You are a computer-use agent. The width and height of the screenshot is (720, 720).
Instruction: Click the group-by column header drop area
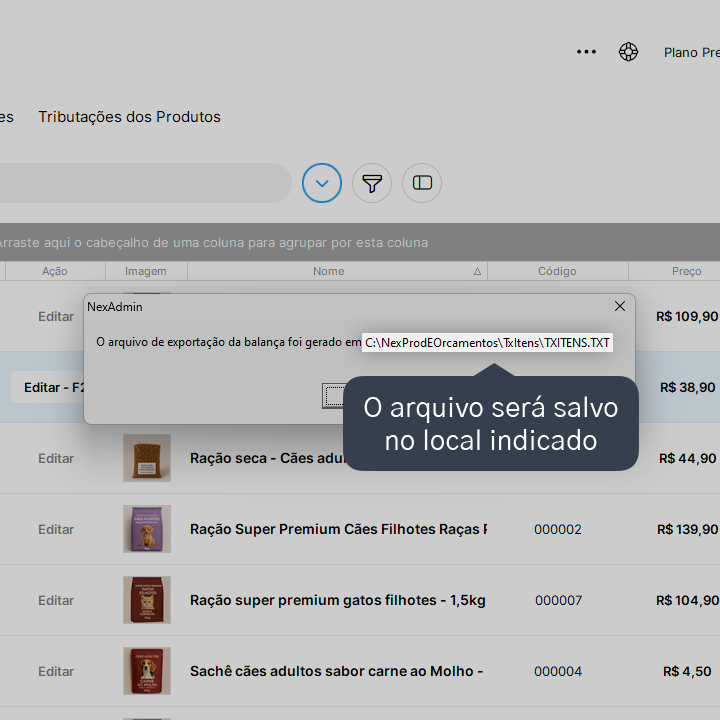pyautogui.click(x=360, y=242)
